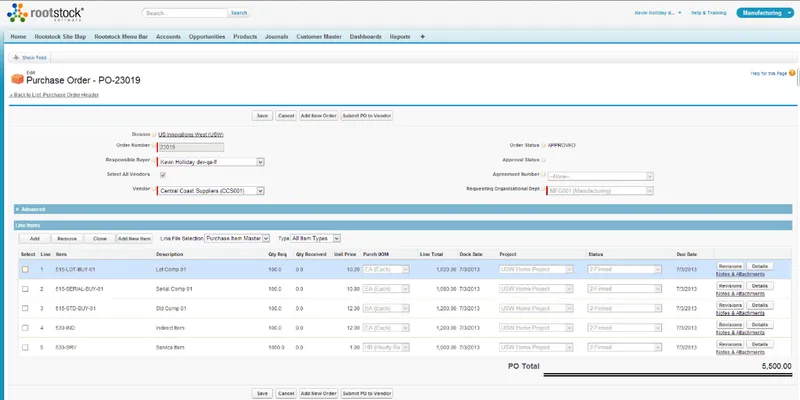Select checkbox for line 515-STD-BUY-01
This screenshot has width=800, height=400.
pyautogui.click(x=25, y=308)
